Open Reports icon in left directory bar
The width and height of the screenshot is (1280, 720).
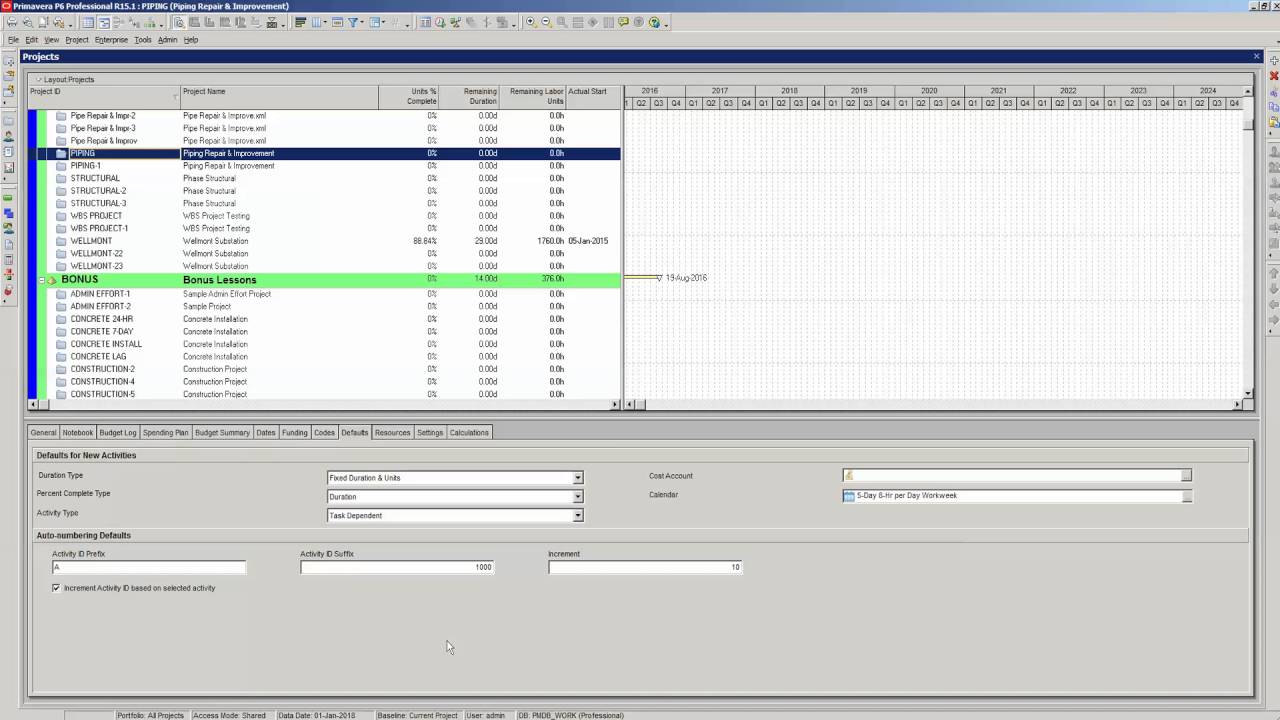click(x=9, y=152)
